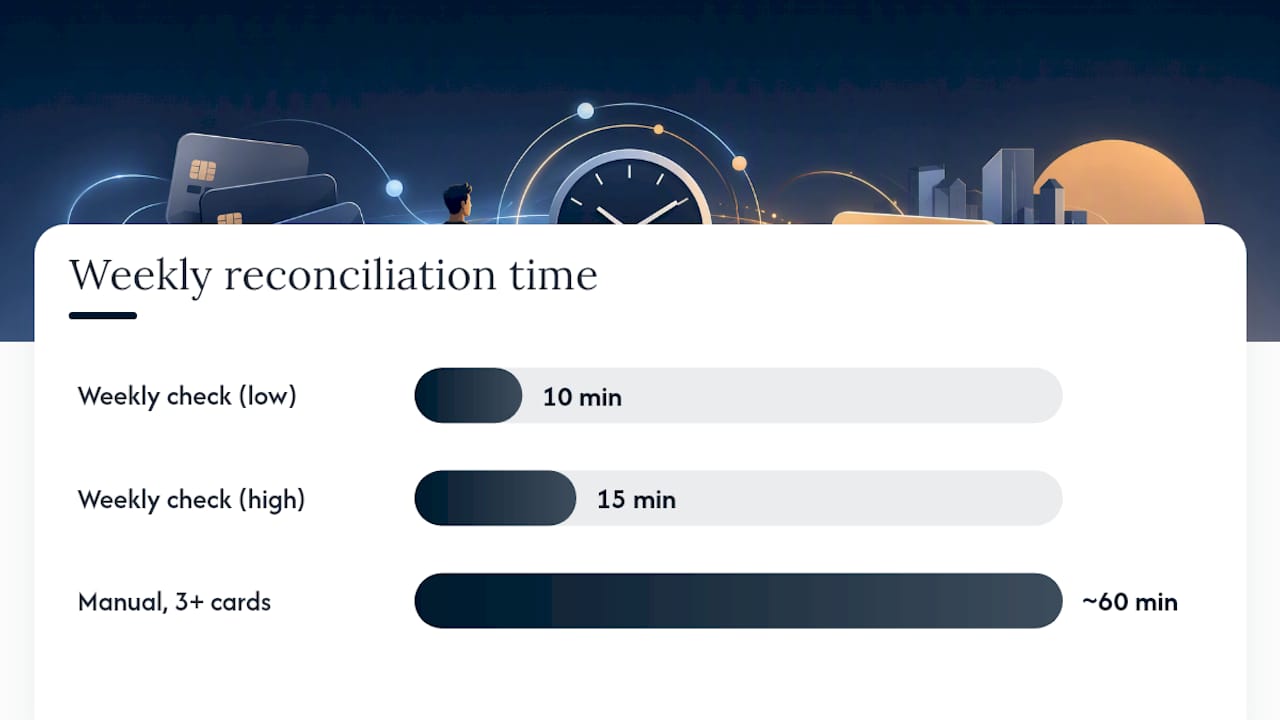Click the dark underline beneath the title
Image resolution: width=1280 pixels, height=720 pixels.
(103, 316)
